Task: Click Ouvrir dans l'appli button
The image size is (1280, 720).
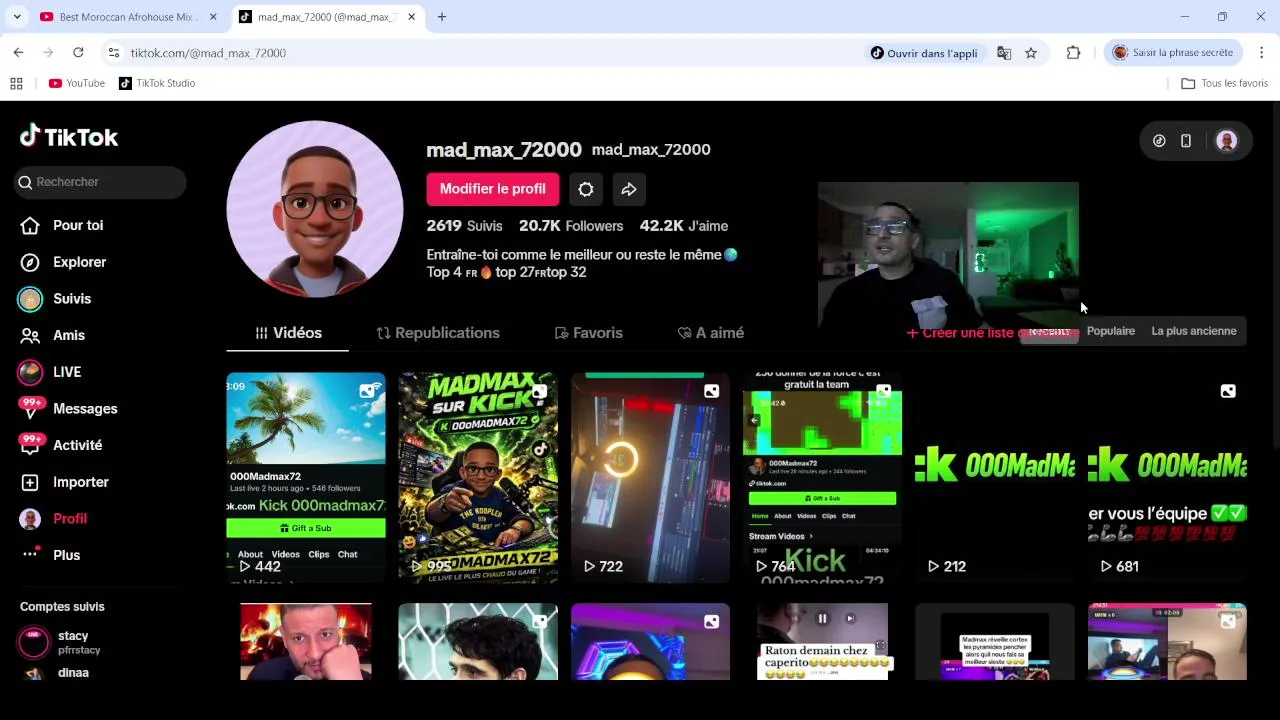Action: (x=923, y=53)
